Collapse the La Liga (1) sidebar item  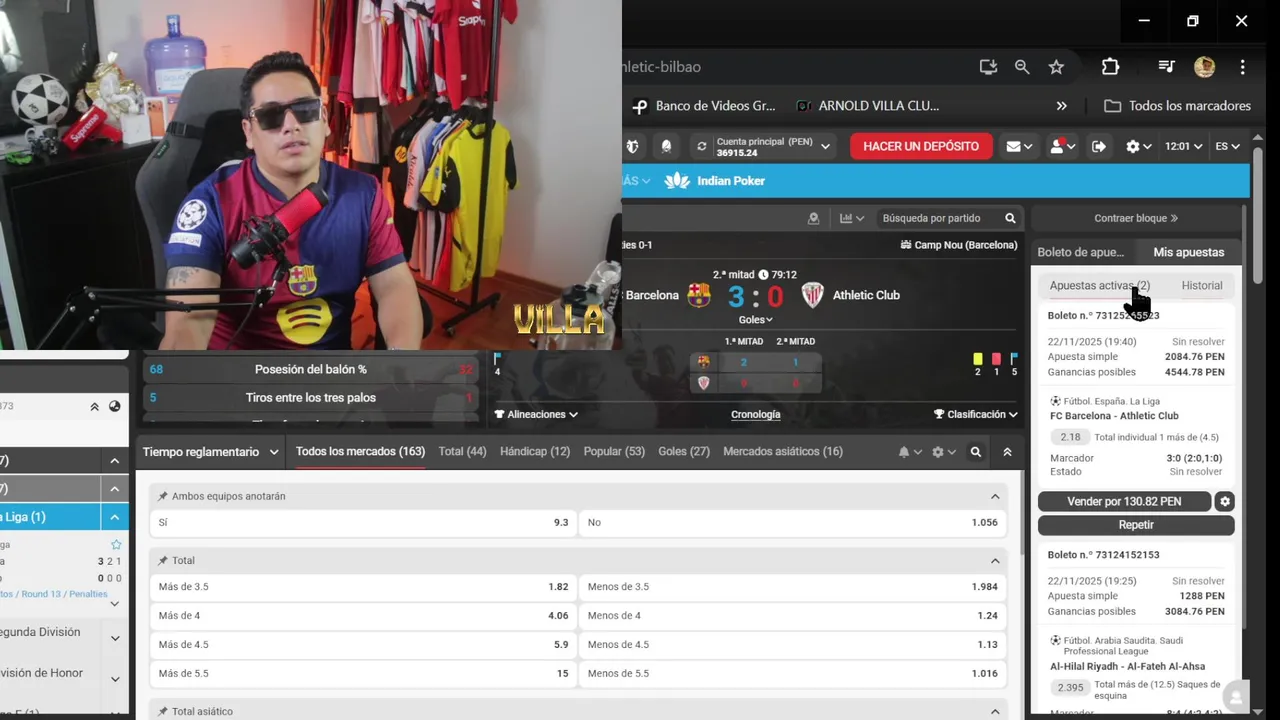pos(114,517)
